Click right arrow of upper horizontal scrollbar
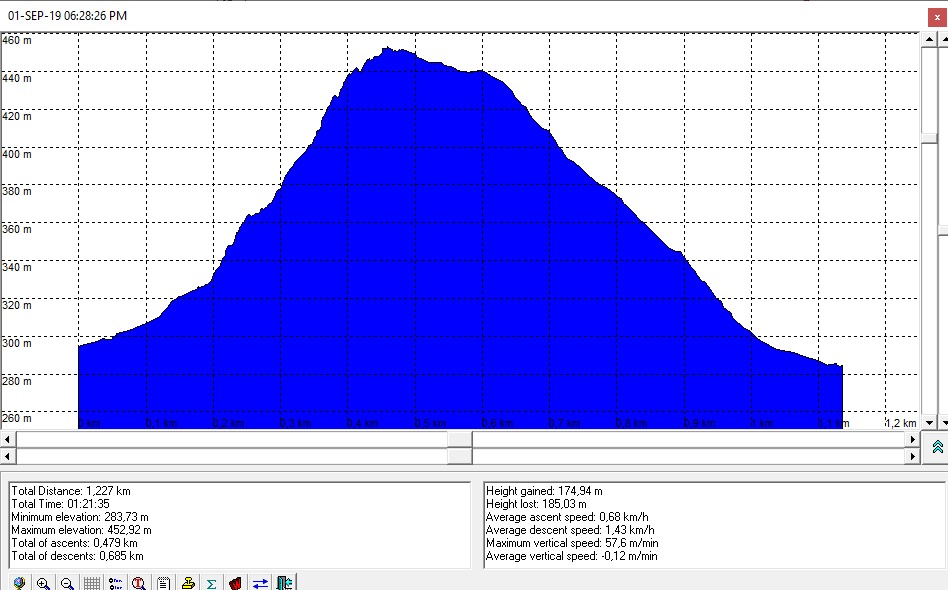This screenshot has width=948, height=590. (x=911, y=439)
